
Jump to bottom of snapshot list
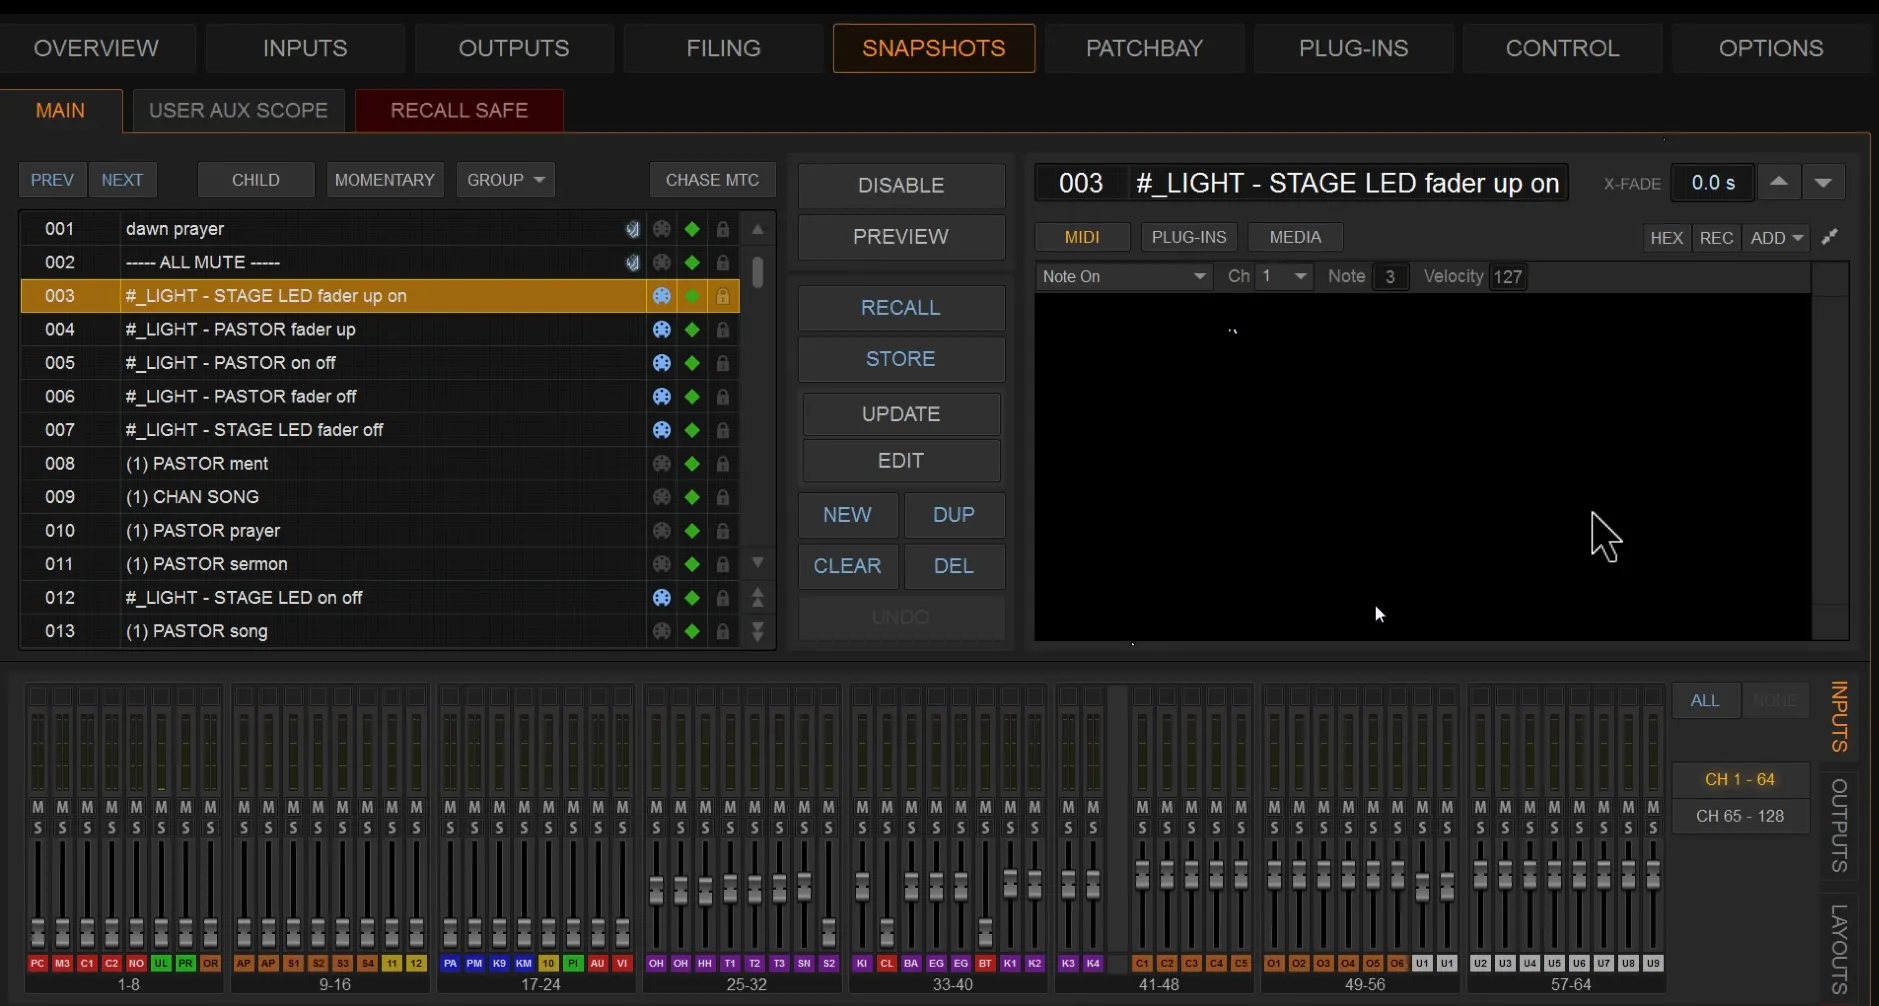click(758, 631)
